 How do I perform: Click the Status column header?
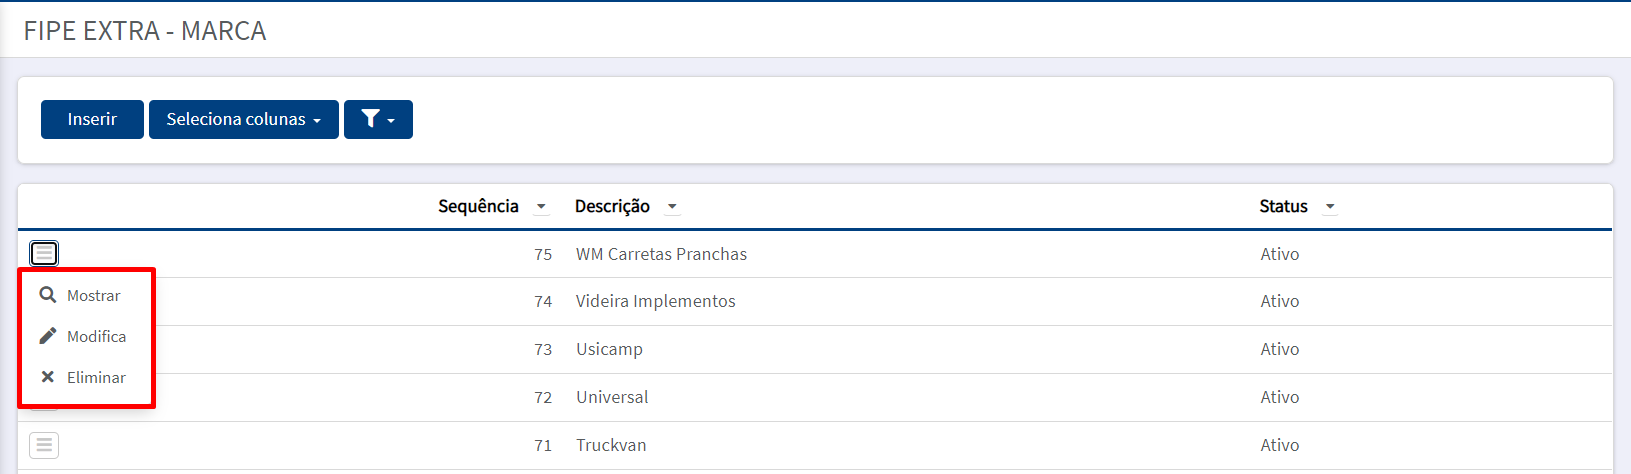tap(1283, 206)
